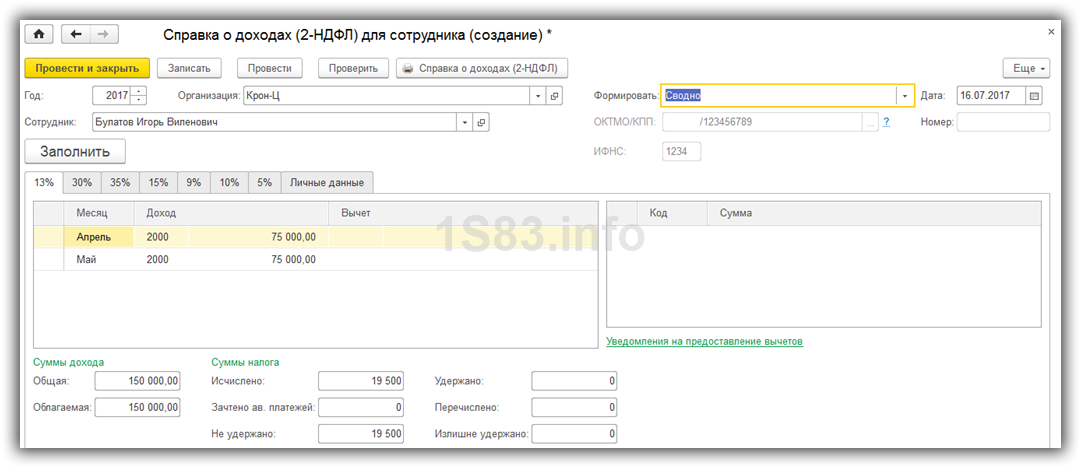Expand the Организация dropdown list
The width and height of the screenshot is (1081, 468).
coord(539,96)
